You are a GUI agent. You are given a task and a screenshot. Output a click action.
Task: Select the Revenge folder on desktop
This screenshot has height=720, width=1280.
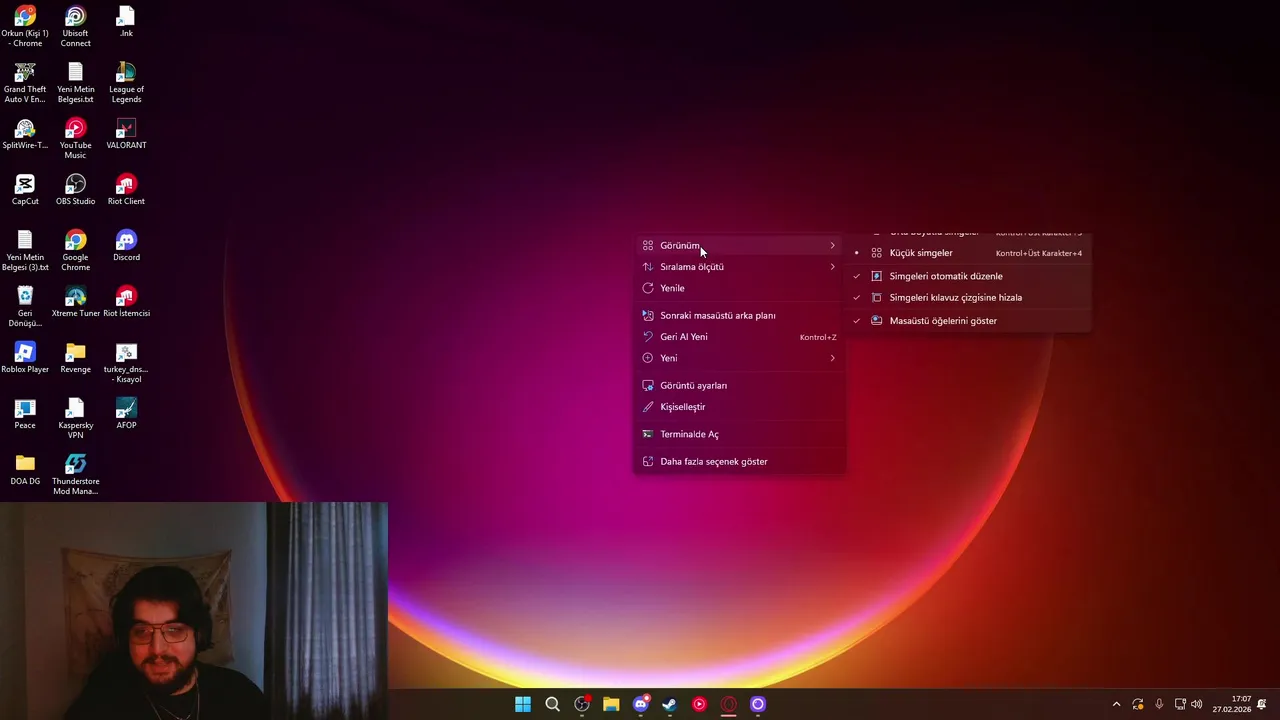pyautogui.click(x=75, y=358)
